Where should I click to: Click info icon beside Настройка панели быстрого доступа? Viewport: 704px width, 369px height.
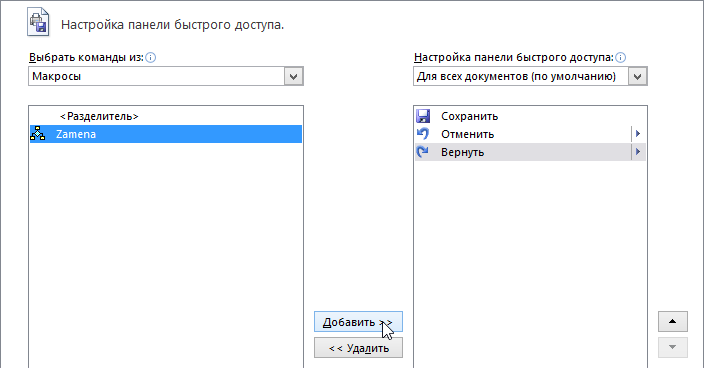(620, 57)
